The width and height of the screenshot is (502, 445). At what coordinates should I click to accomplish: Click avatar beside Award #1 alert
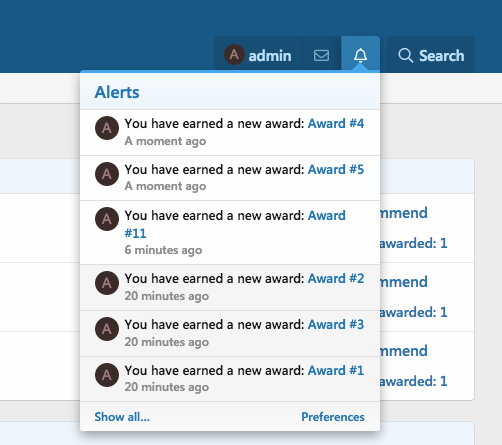[107, 375]
